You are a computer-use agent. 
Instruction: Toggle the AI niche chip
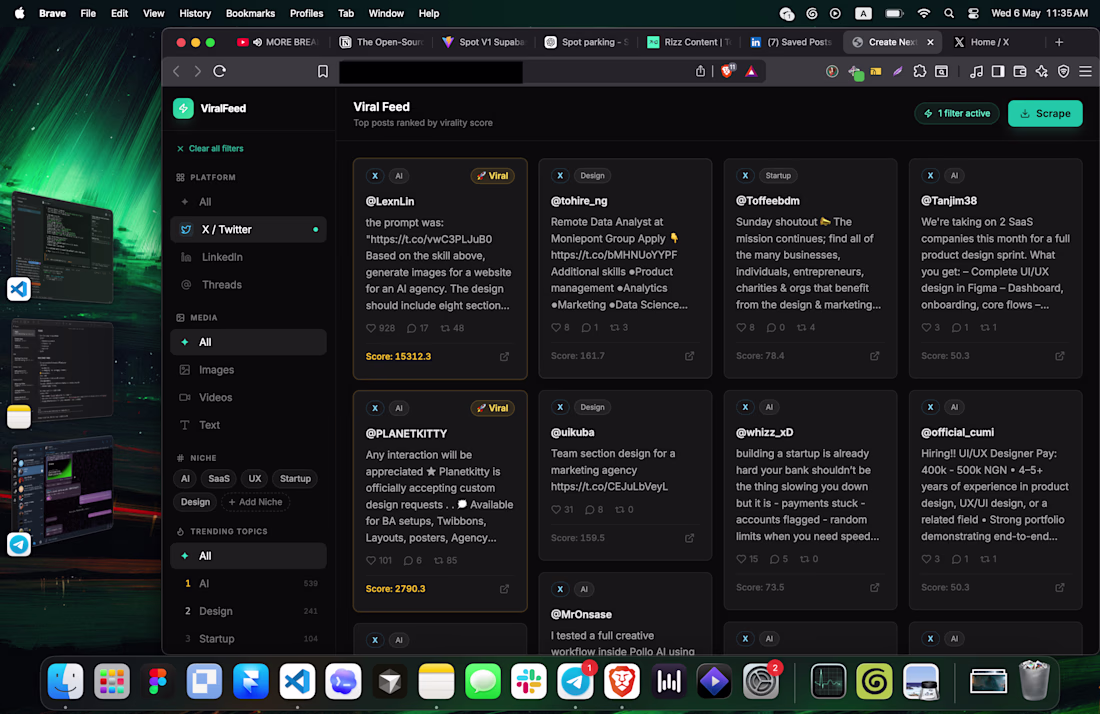pos(185,478)
